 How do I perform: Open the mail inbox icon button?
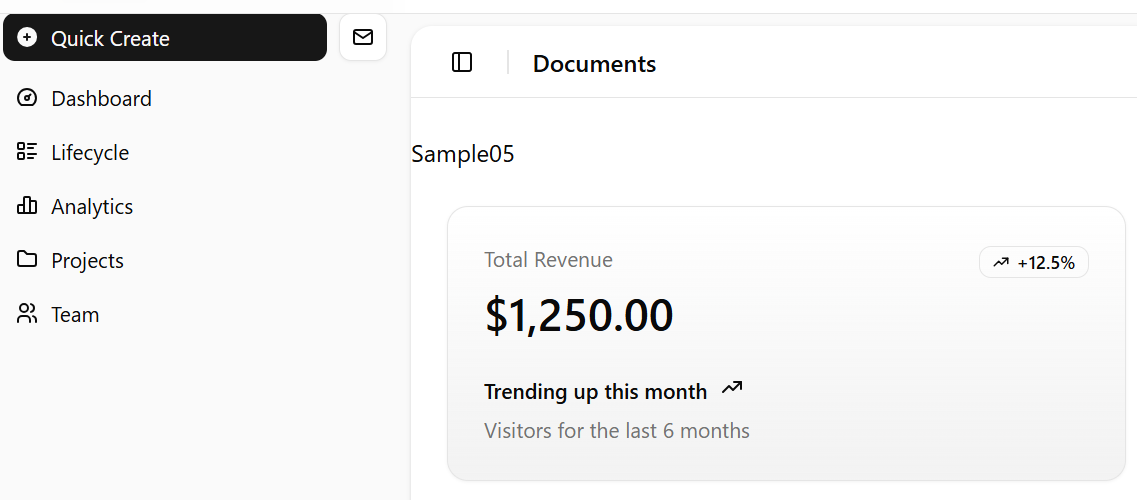(363, 38)
